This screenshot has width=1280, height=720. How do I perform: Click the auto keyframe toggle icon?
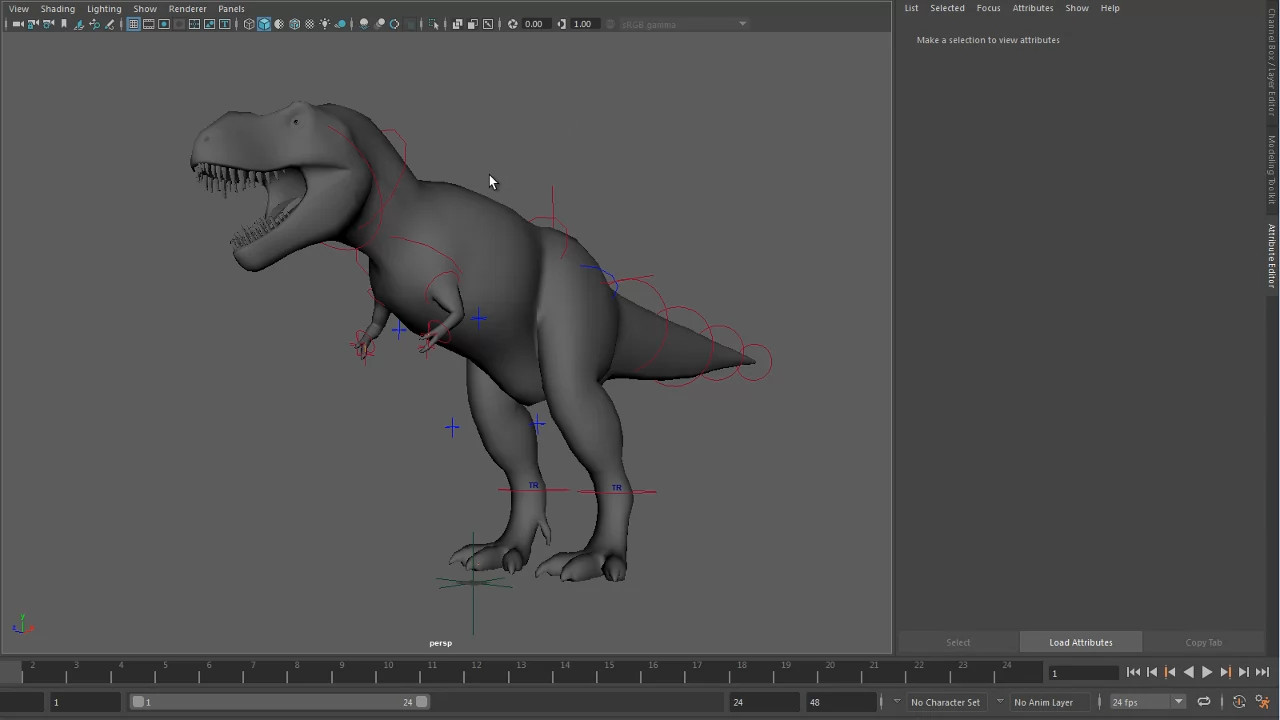(x=1239, y=702)
